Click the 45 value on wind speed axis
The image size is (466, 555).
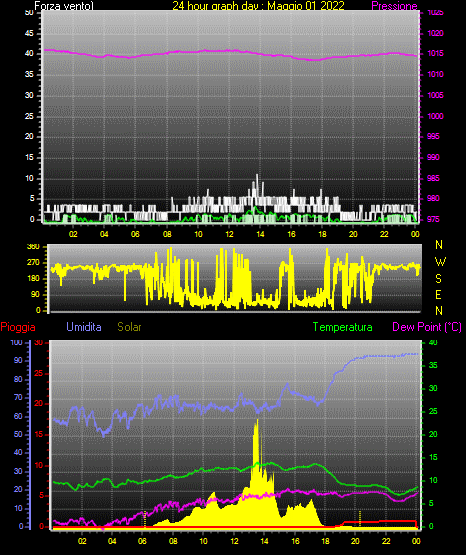pyautogui.click(x=29, y=33)
